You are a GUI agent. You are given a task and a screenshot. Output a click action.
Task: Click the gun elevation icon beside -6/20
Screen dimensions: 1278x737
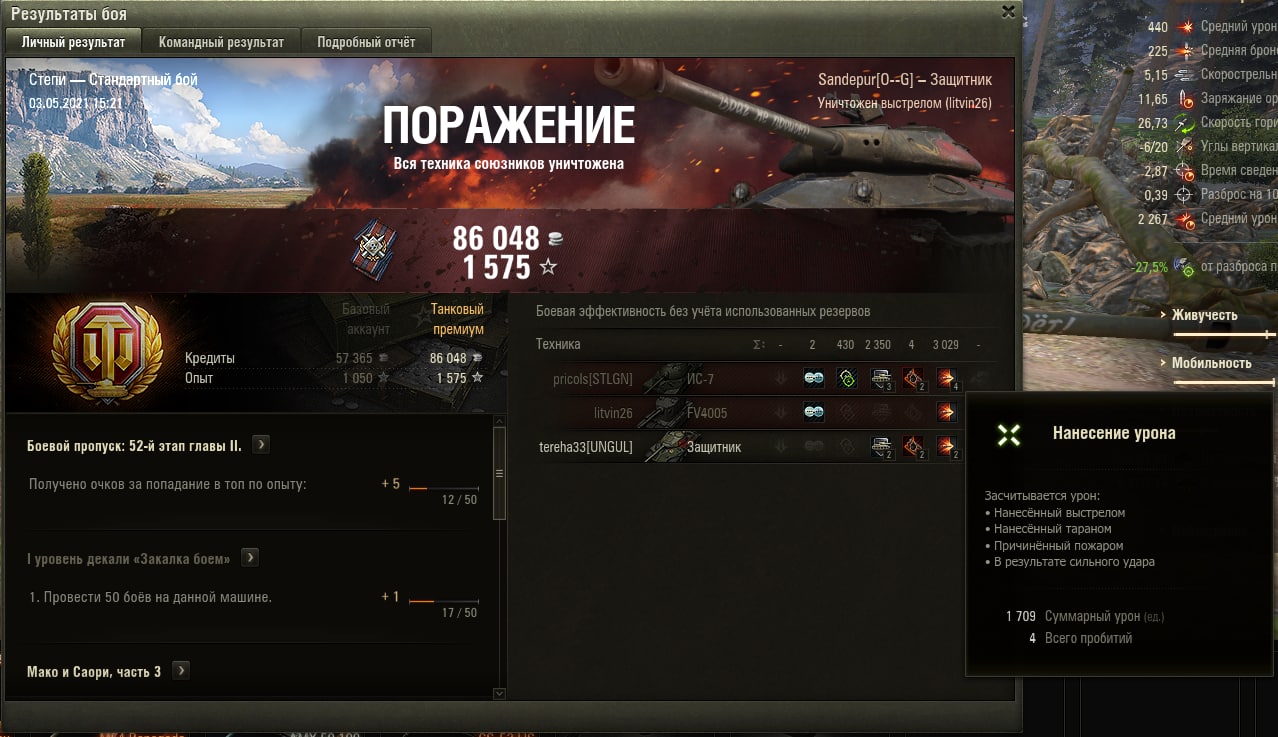point(1186,147)
